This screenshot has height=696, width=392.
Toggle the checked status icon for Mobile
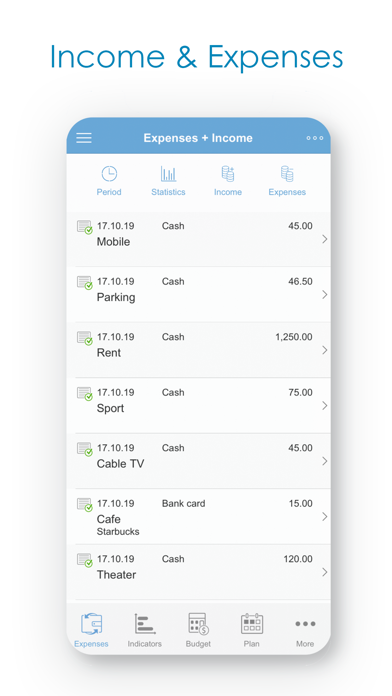click(85, 227)
